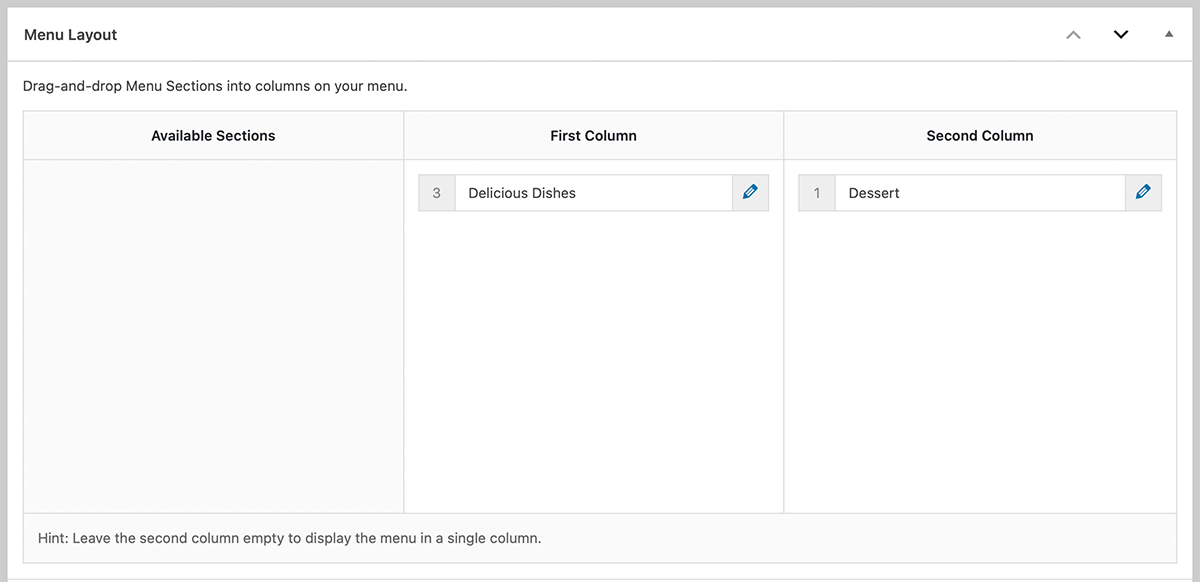Screen dimensions: 1200x582
Task: Select the Delicious Dishes section item
Action: pyautogui.click(x=593, y=193)
